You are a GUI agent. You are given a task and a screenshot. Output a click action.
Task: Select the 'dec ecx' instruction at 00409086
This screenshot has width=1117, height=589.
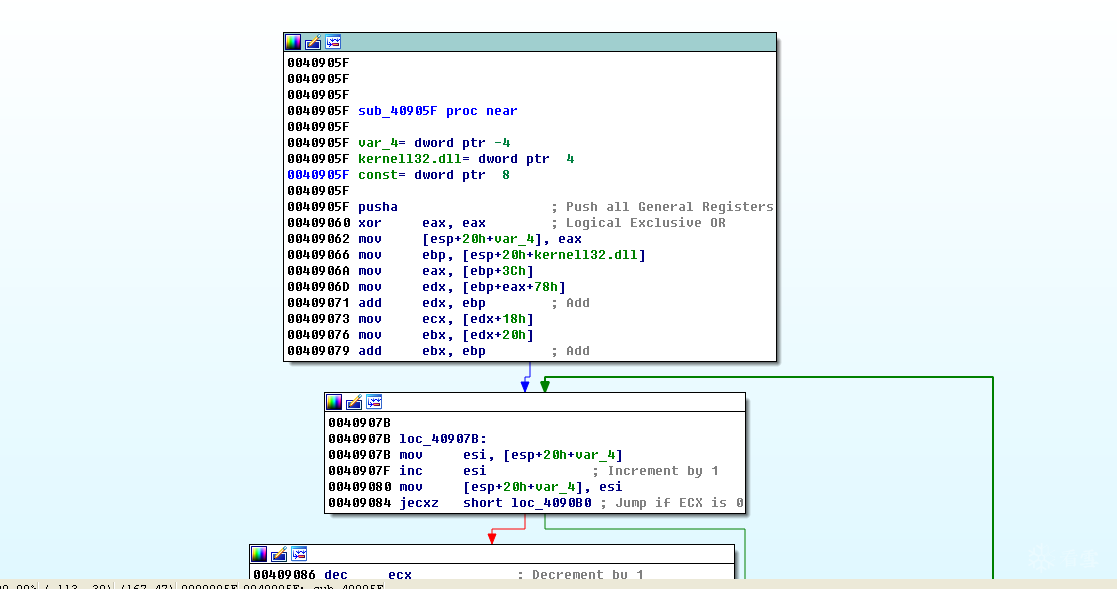click(x=368, y=574)
